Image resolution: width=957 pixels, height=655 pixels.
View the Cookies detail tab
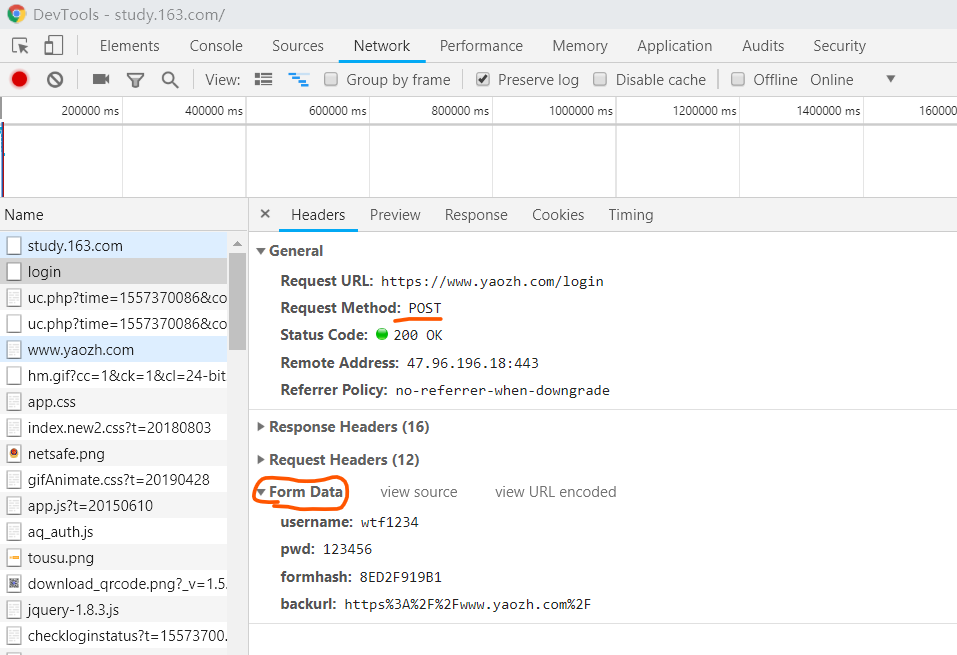pos(558,215)
